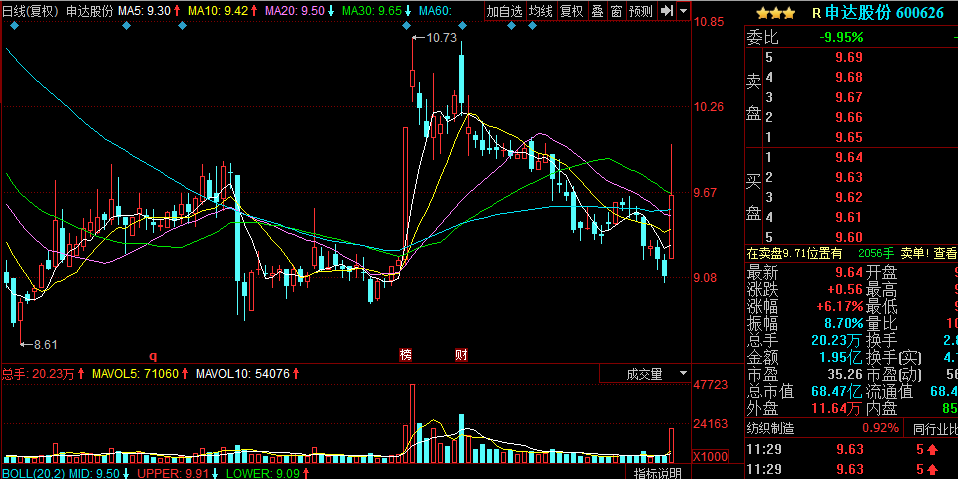Toggle the 均线 moving average display
This screenshot has width=958, height=479.
pos(541,11)
